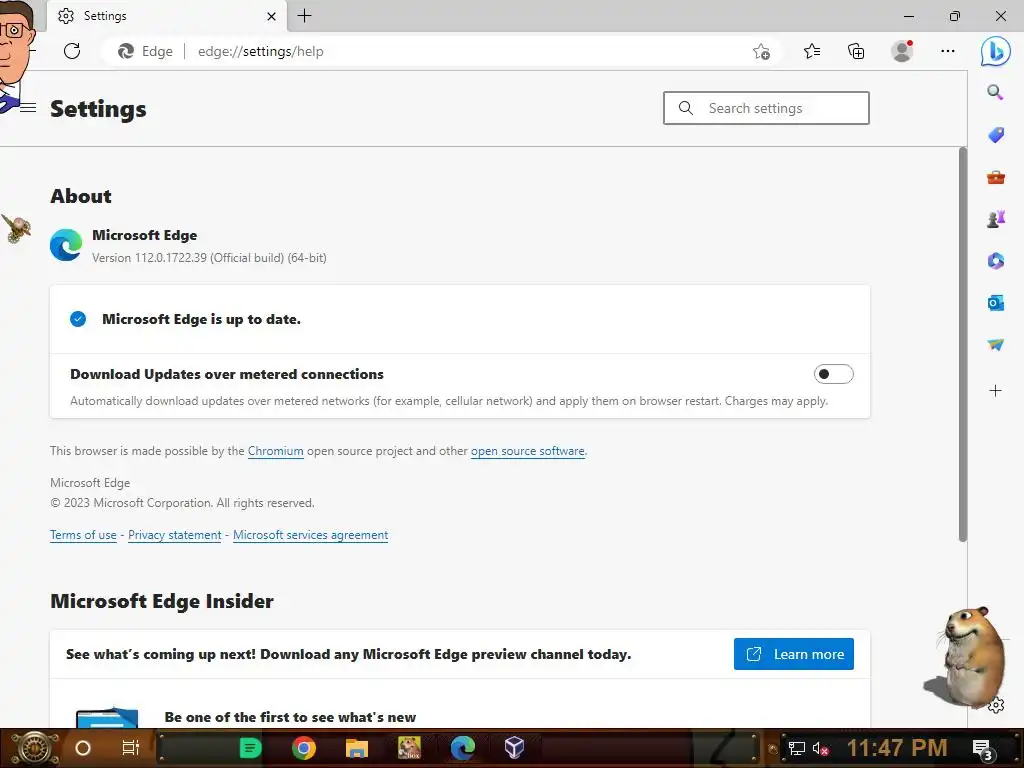Open the notification center with 3 badge
Image resolution: width=1024 pixels, height=768 pixels.
(x=982, y=750)
